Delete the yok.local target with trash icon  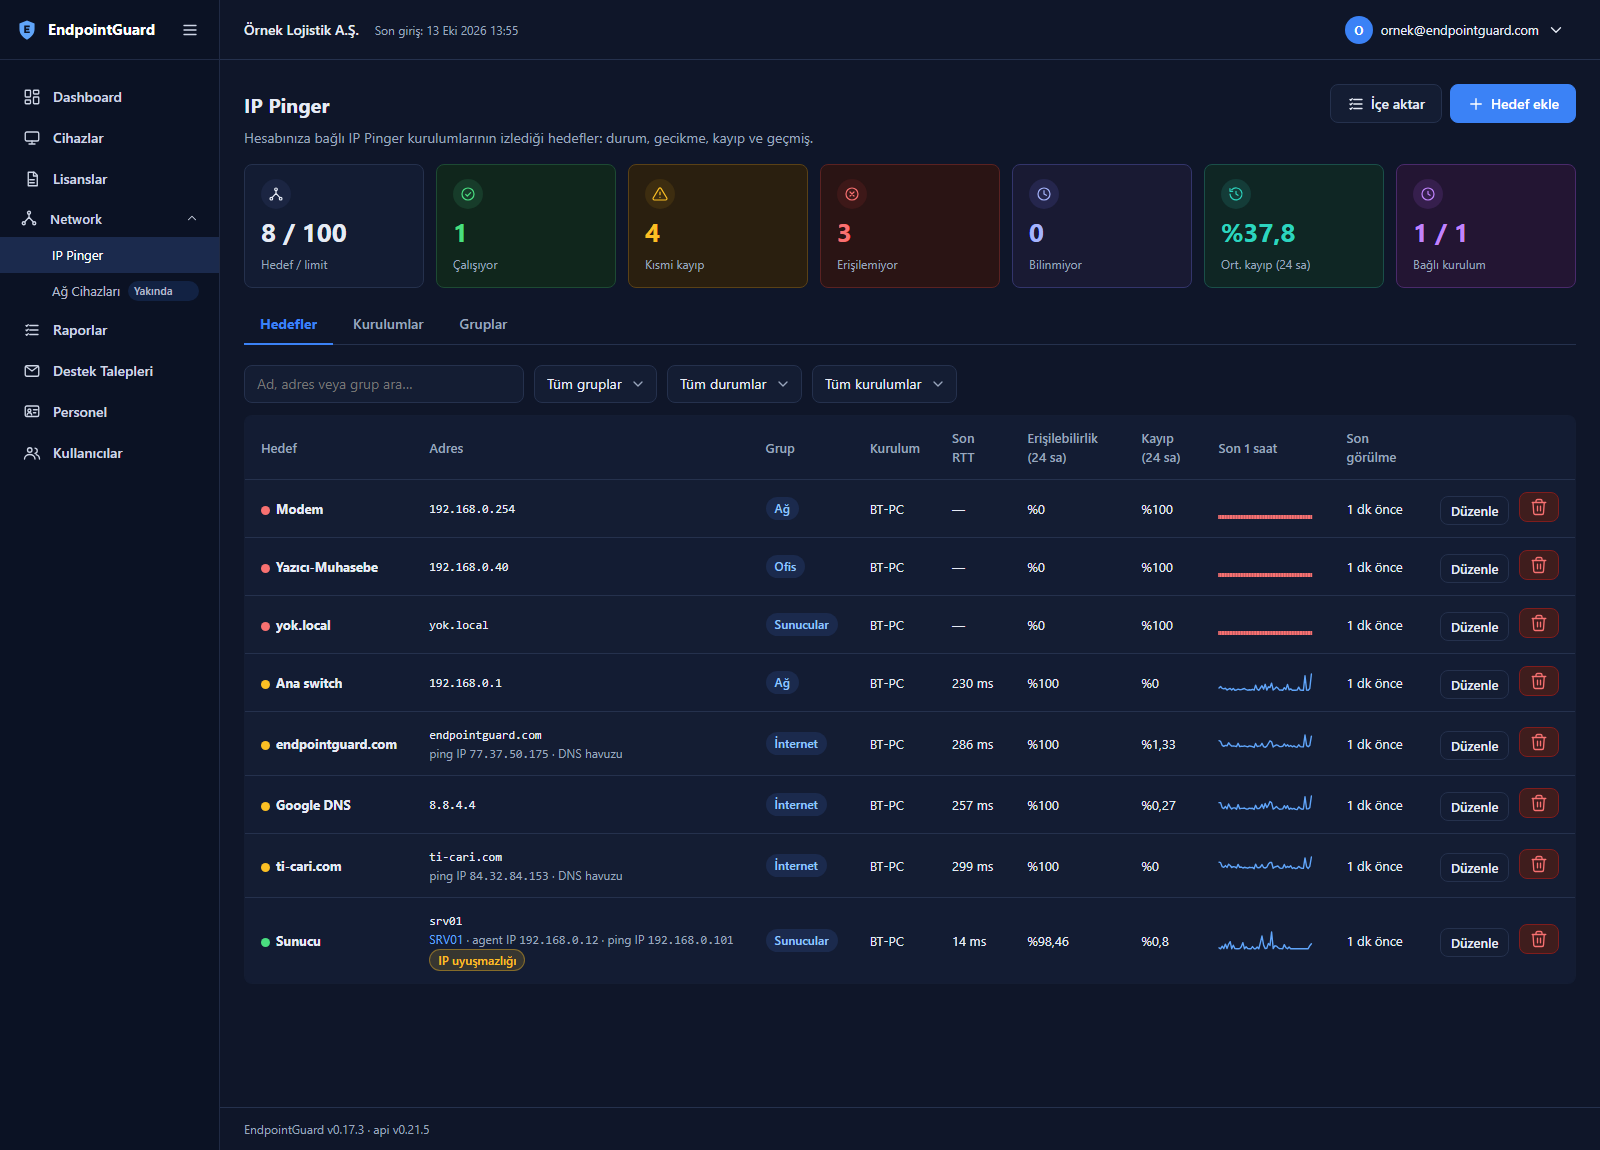(1539, 624)
